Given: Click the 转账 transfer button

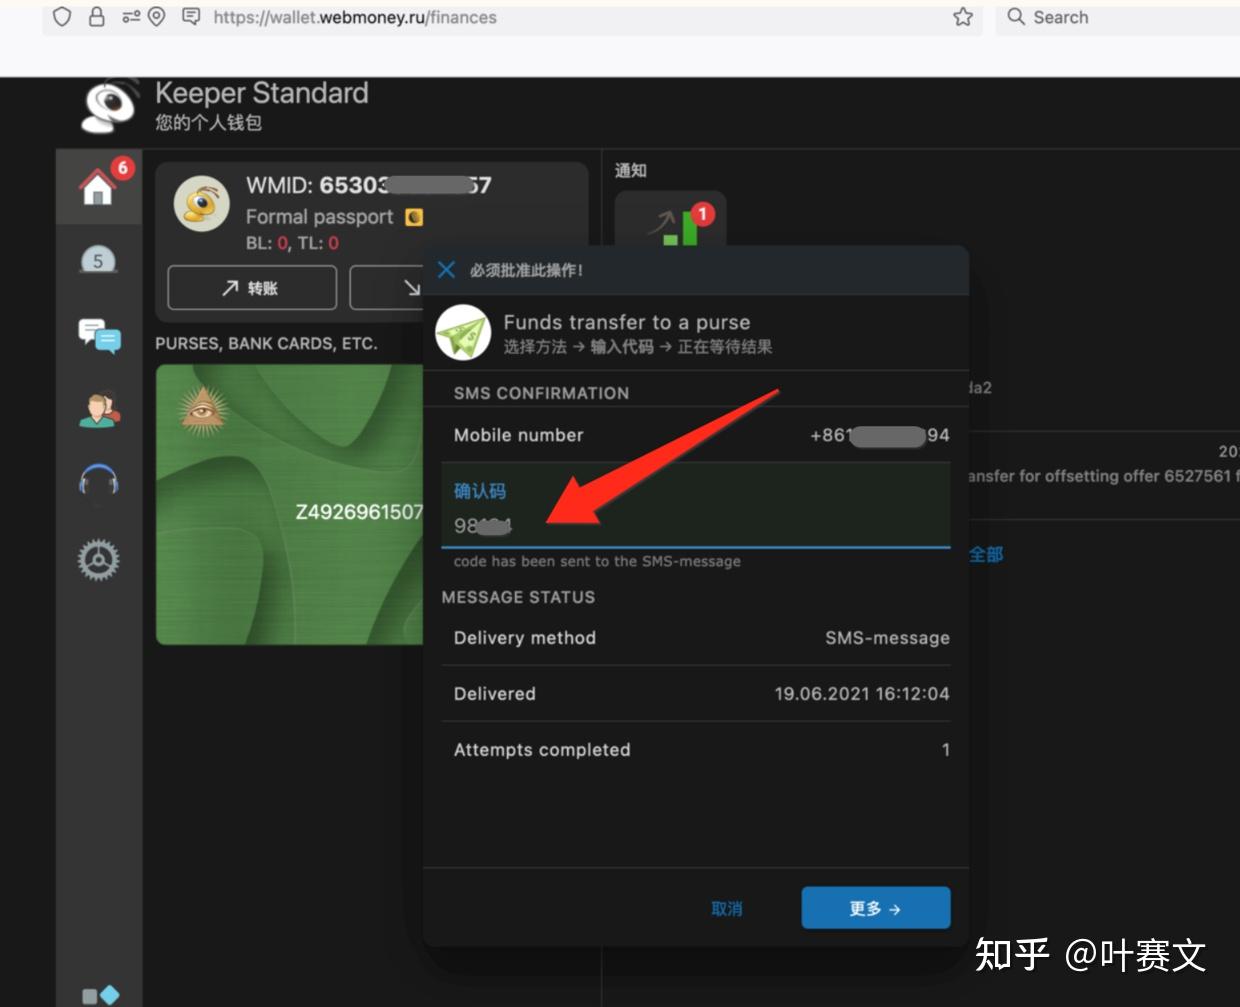Looking at the screenshot, I should (252, 288).
